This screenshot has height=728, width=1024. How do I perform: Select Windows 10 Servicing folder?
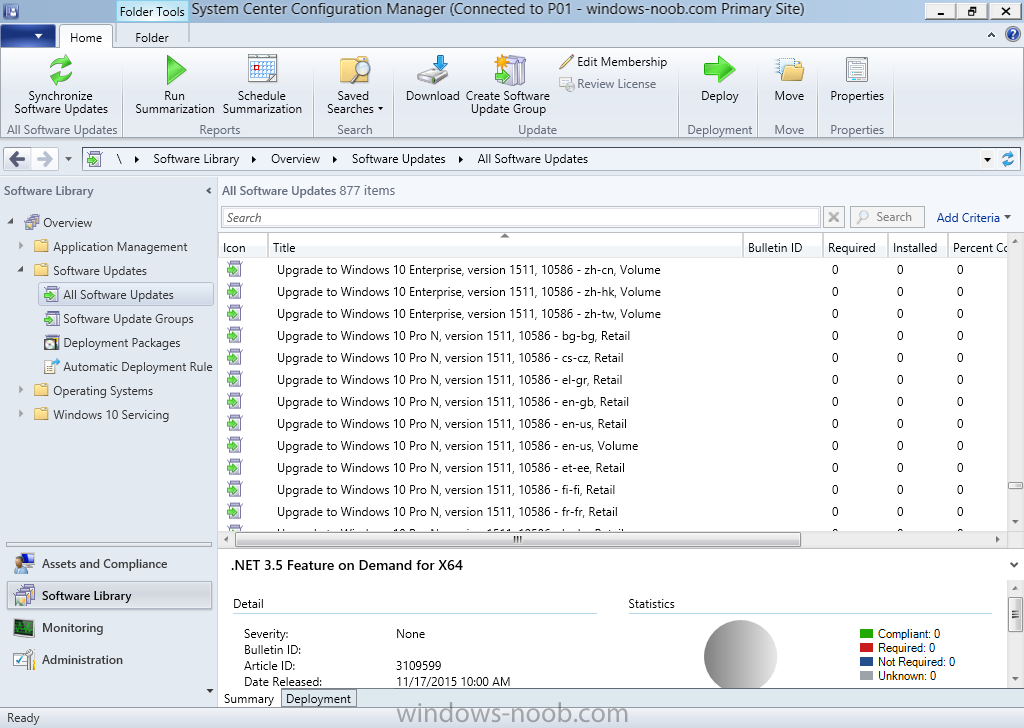(101, 415)
